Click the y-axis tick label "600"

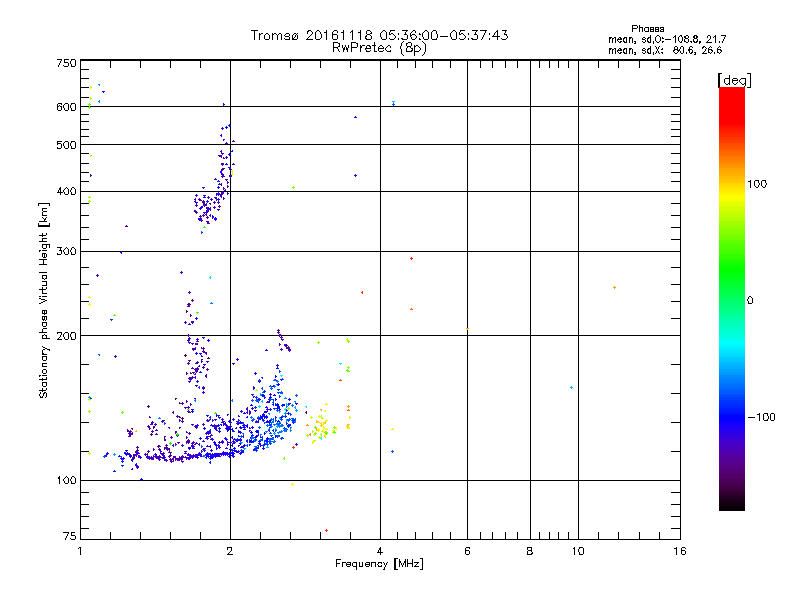(x=66, y=107)
